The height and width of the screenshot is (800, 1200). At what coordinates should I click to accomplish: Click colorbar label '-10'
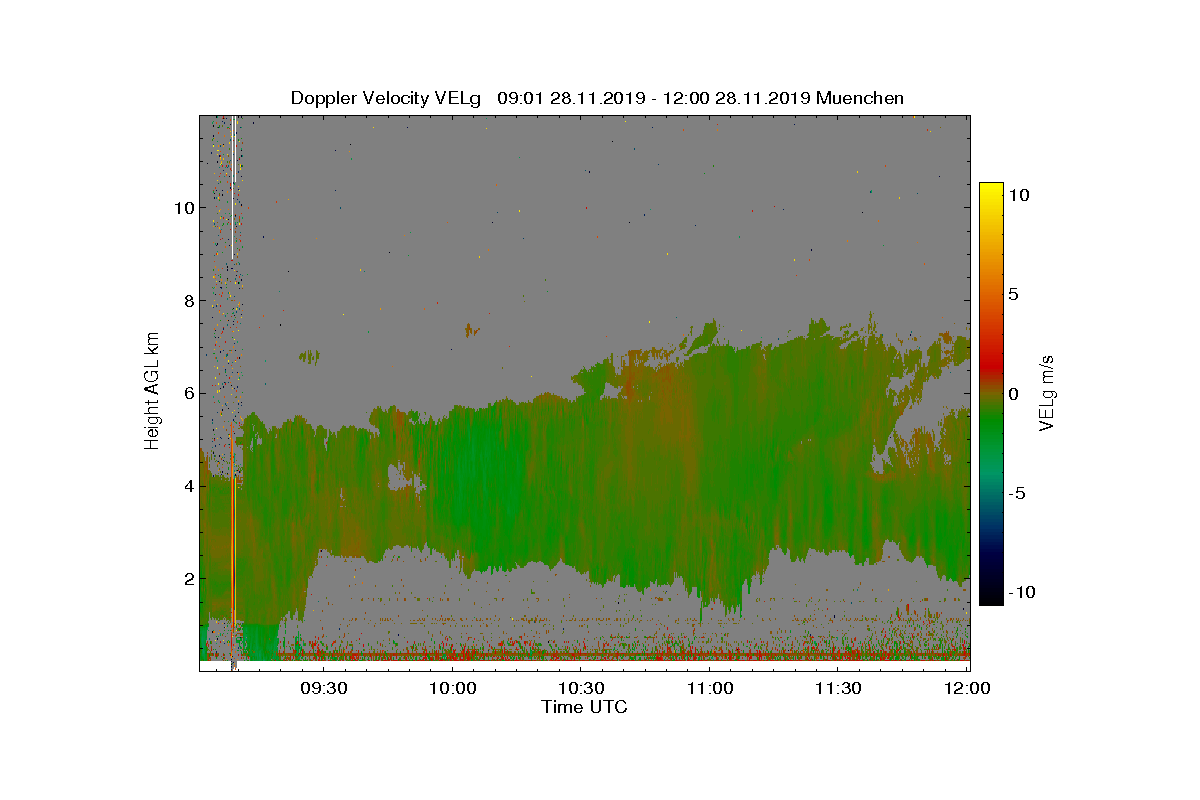[1020, 593]
